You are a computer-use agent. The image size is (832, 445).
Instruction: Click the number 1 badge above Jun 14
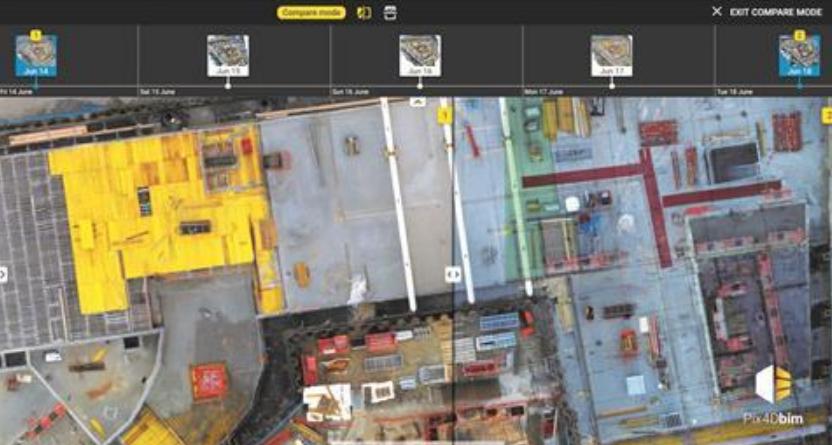(x=36, y=35)
